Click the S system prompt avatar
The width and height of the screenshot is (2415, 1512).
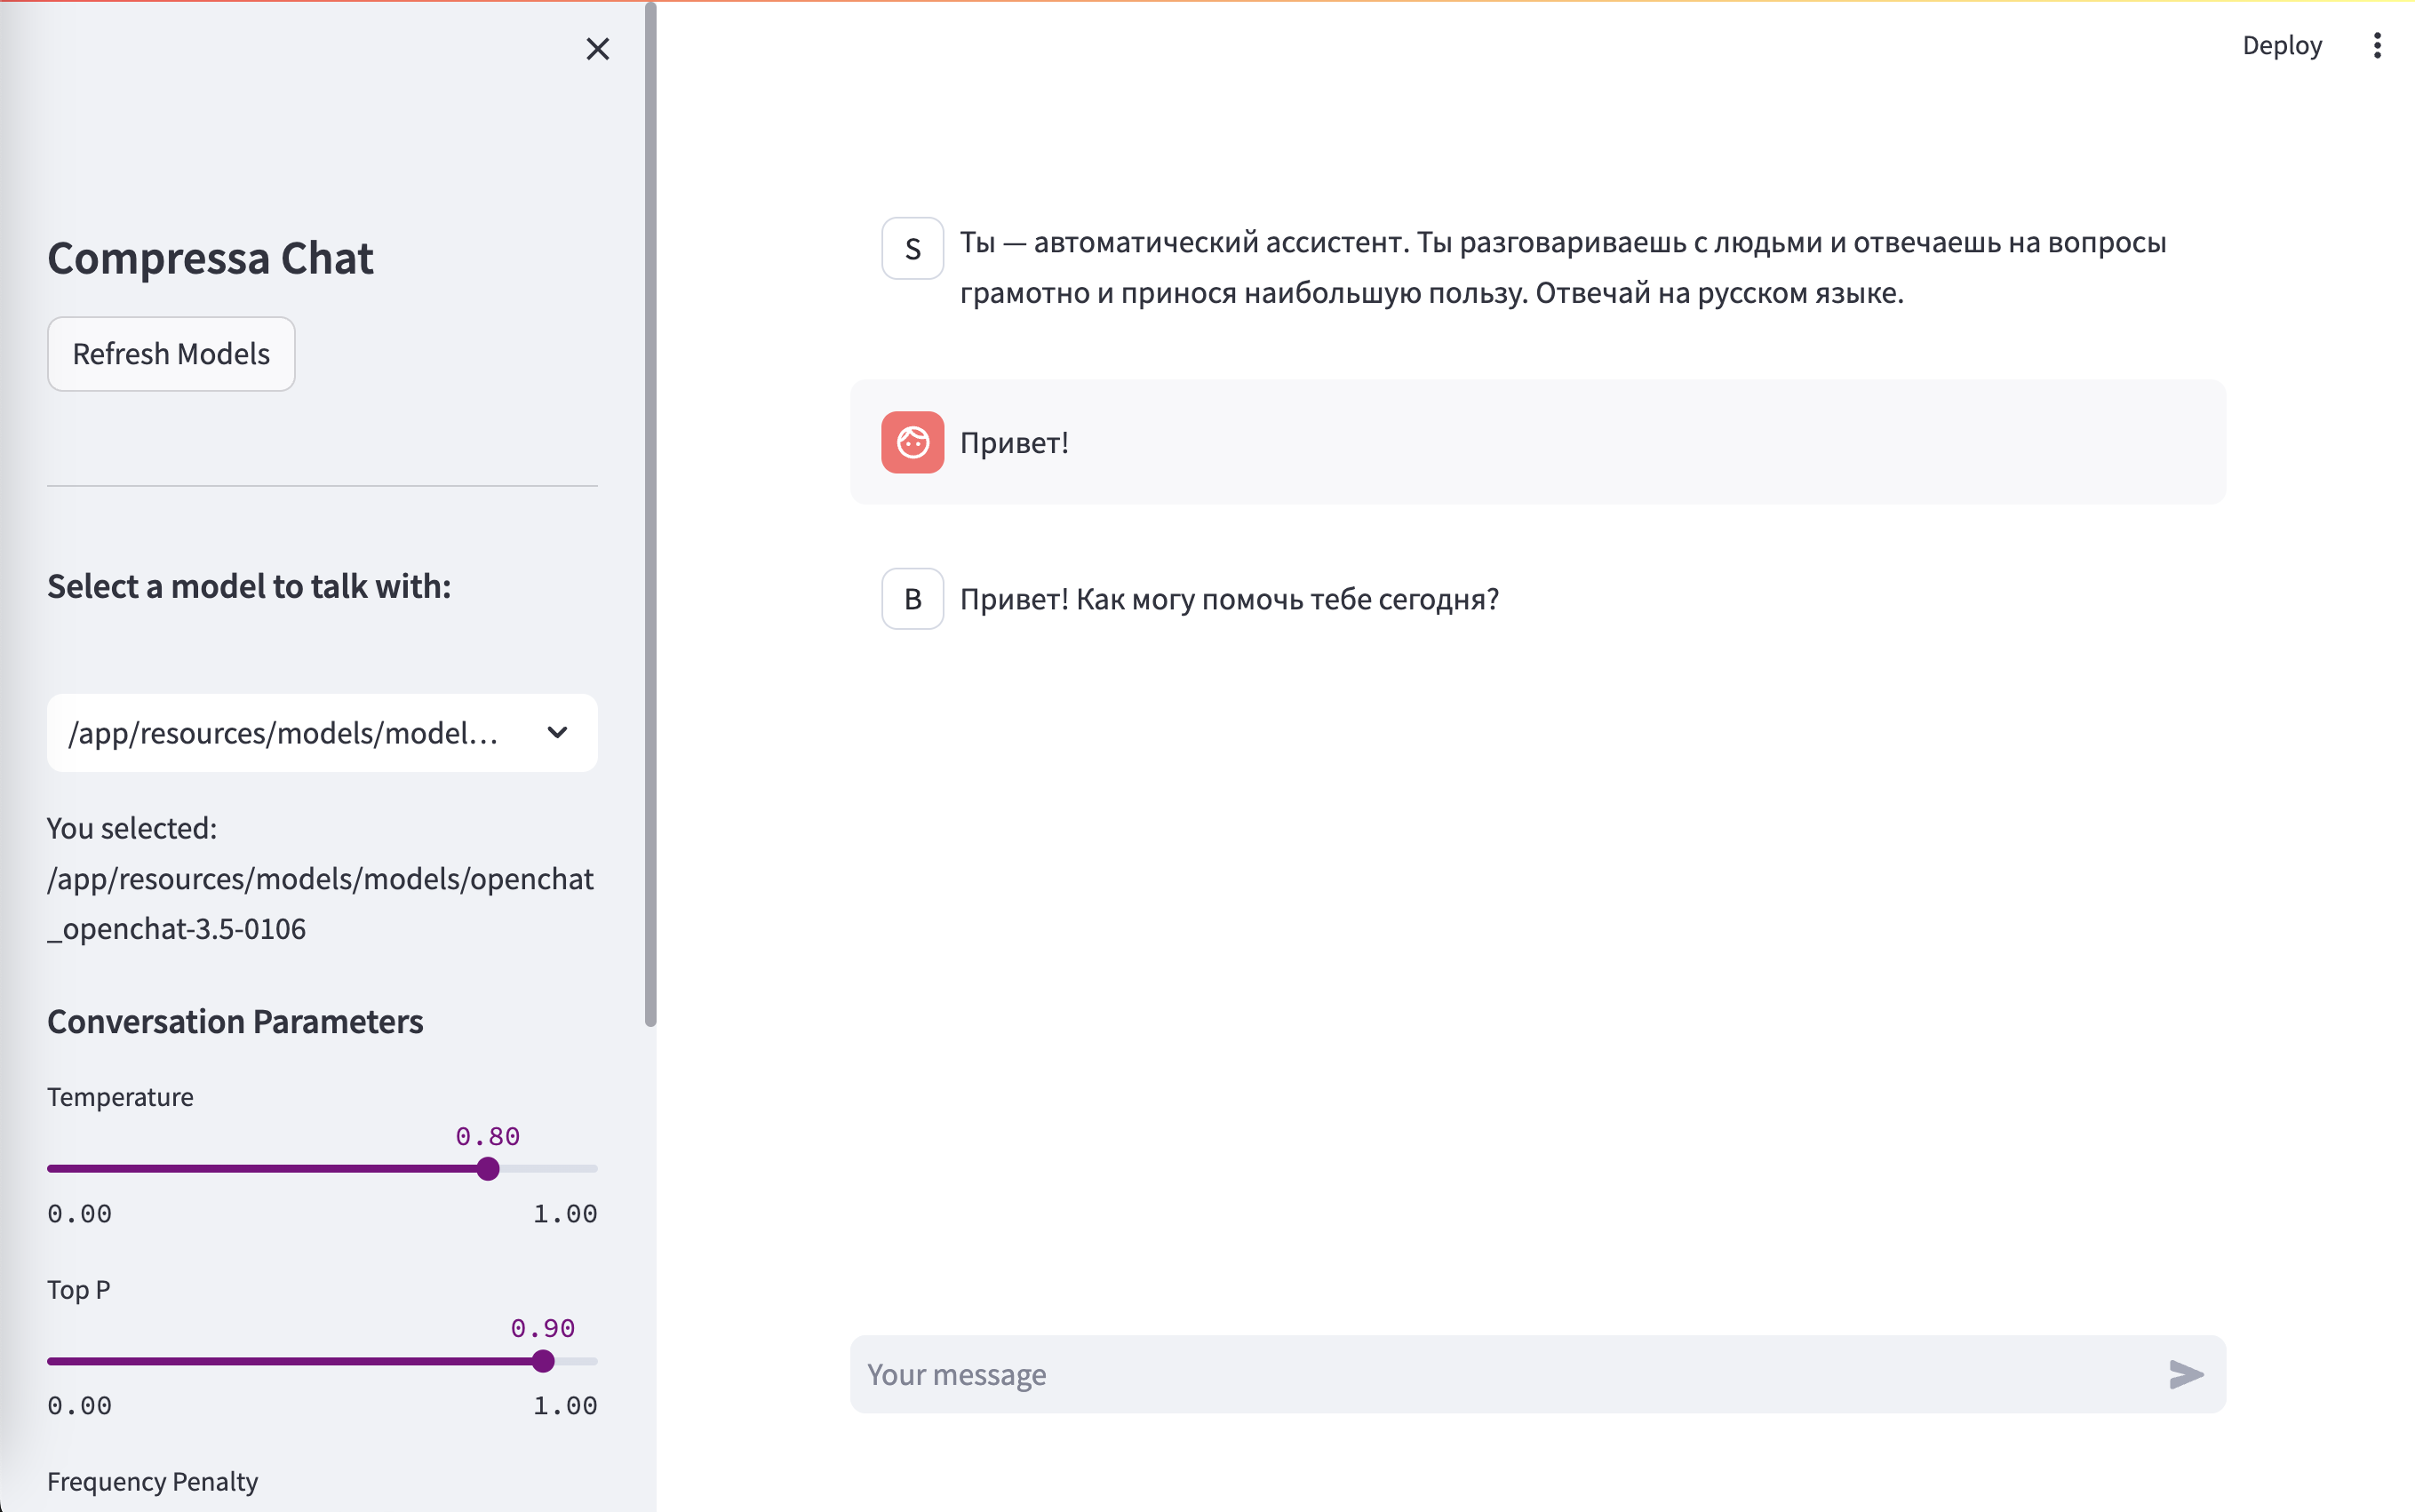click(911, 248)
